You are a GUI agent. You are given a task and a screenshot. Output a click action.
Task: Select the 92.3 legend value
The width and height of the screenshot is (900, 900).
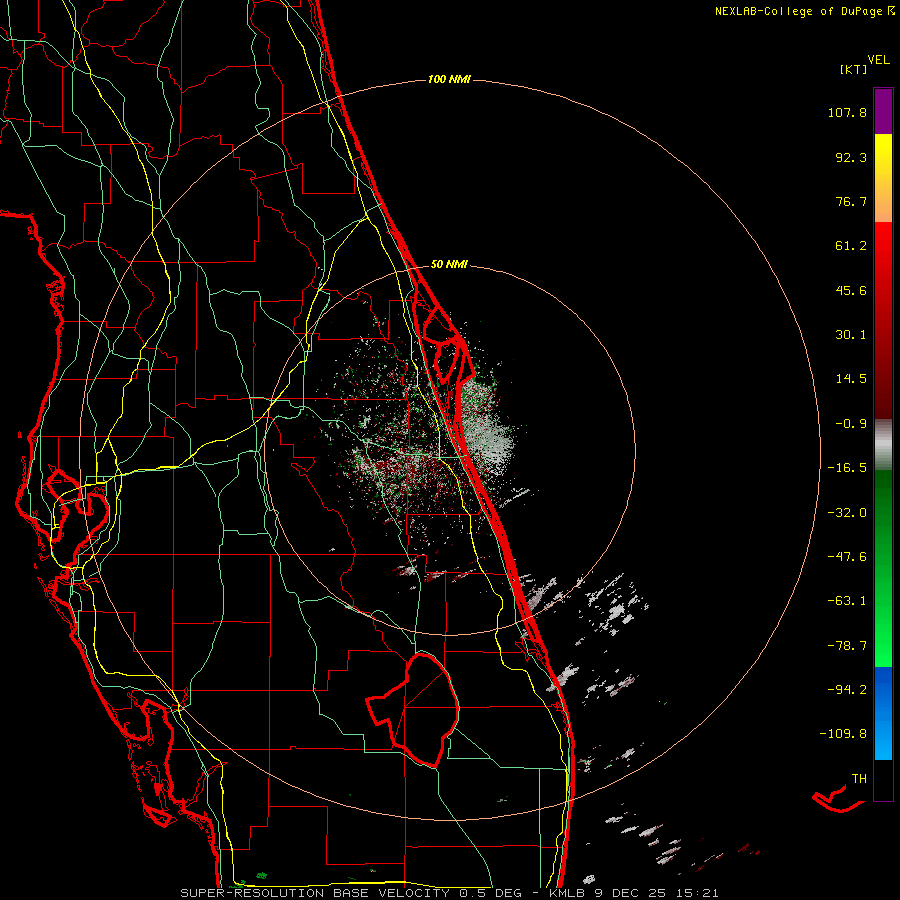click(851, 157)
